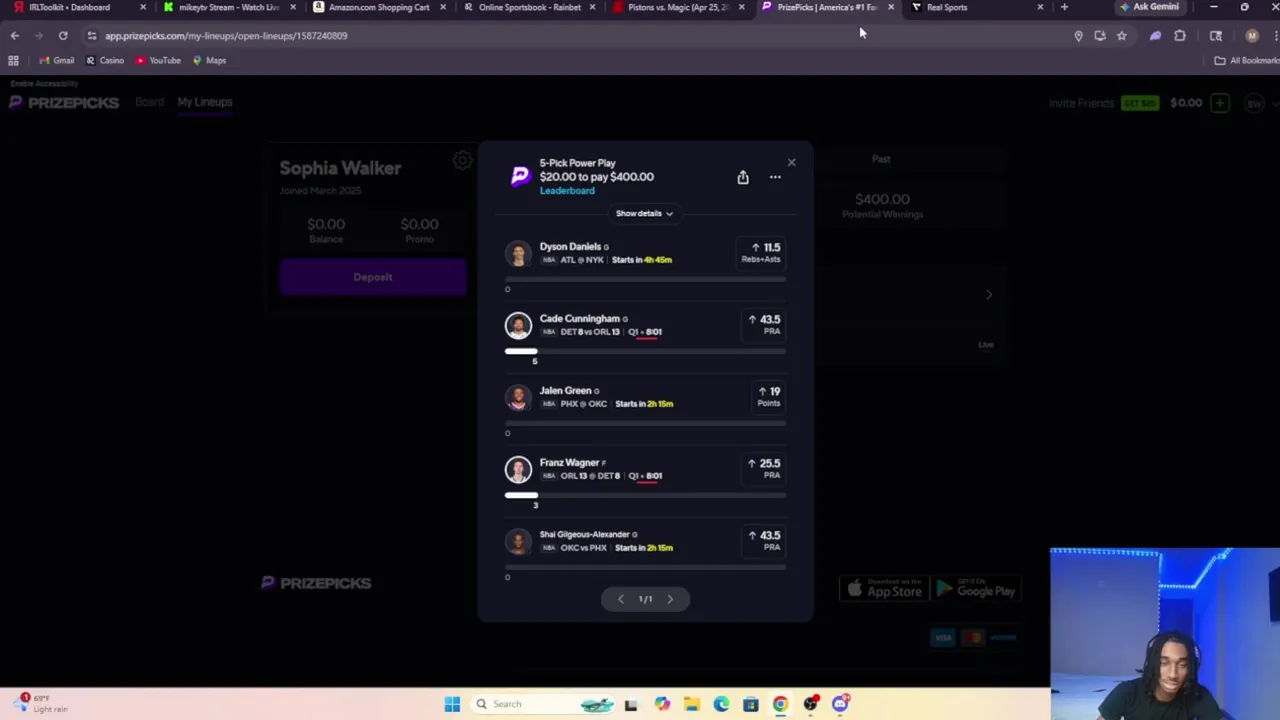The height and width of the screenshot is (720, 1280).
Task: Click the Dyson Daniels player name
Action: coord(570,247)
